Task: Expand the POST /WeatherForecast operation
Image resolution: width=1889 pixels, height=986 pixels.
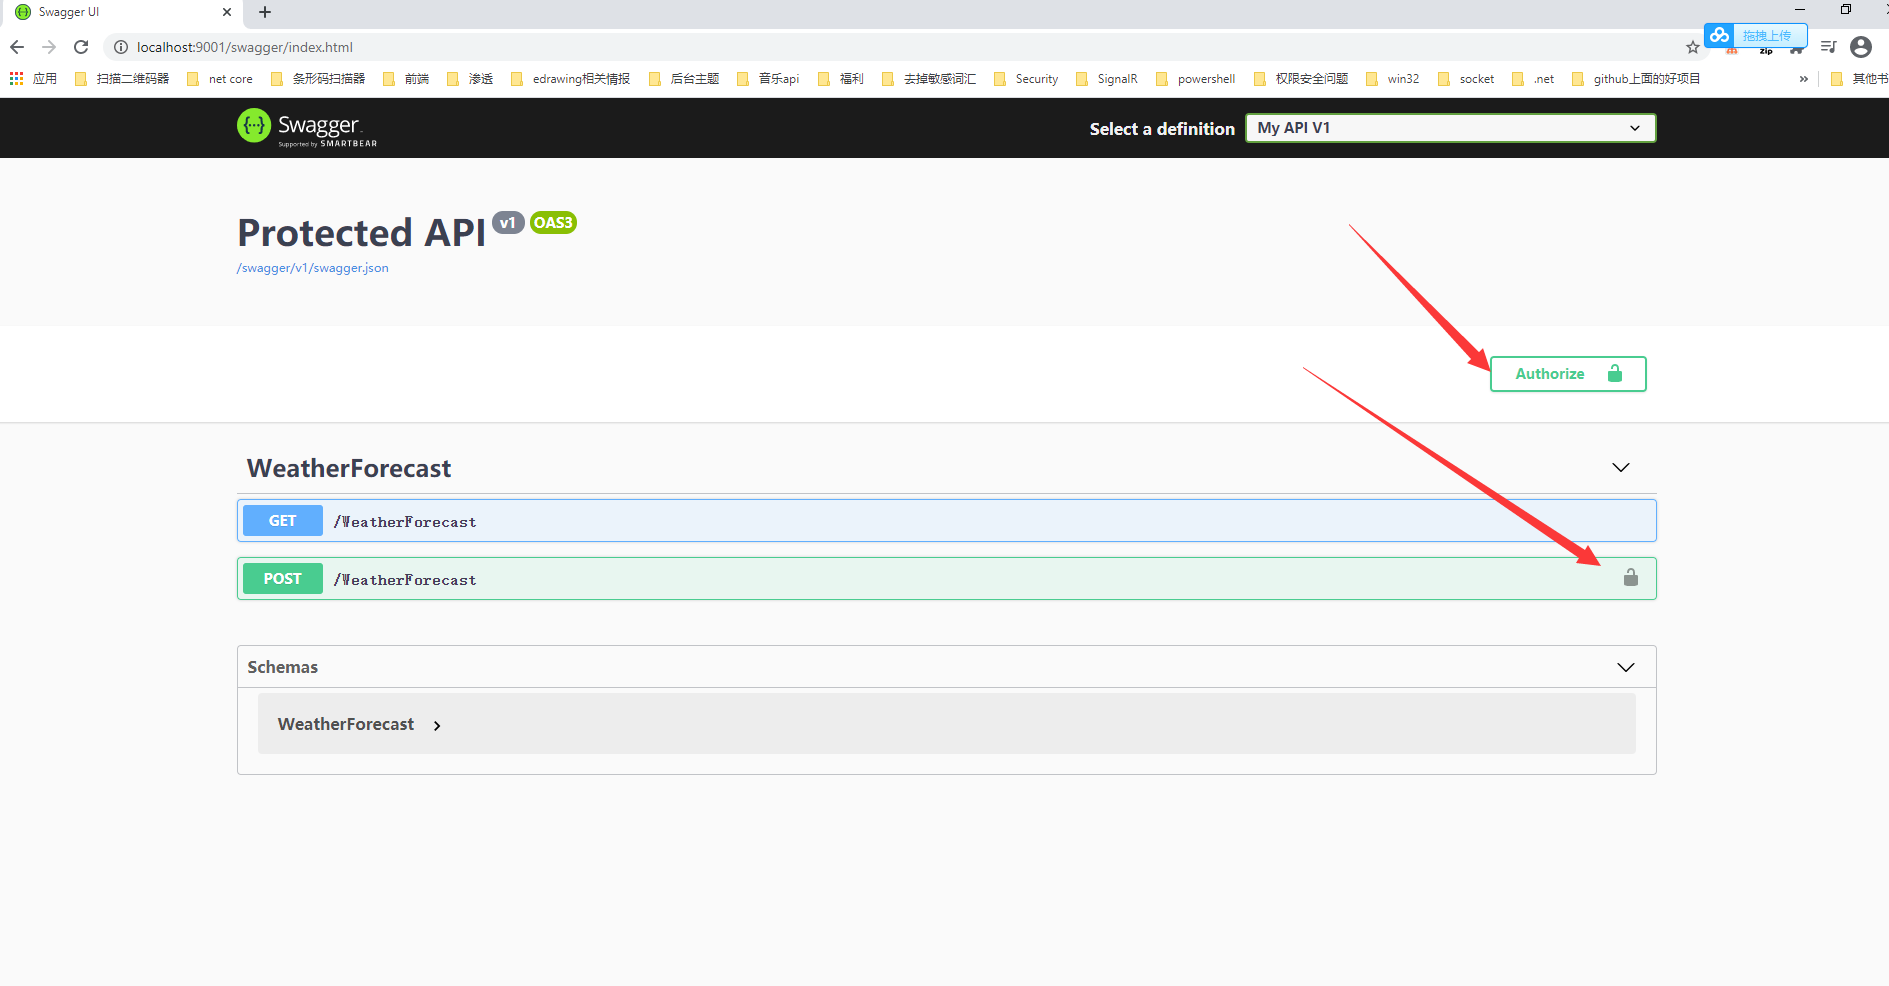Action: (x=946, y=579)
